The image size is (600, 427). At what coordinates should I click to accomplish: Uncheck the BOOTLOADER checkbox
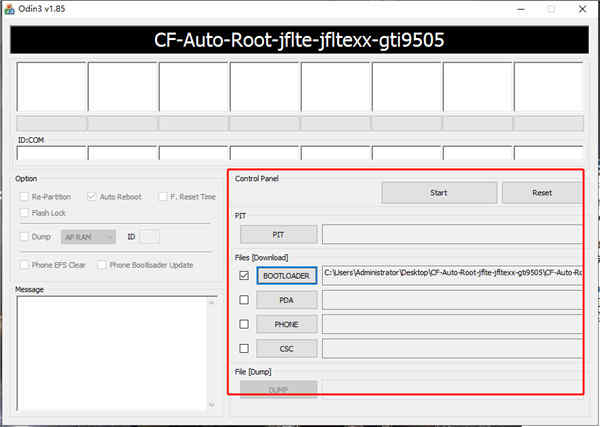click(244, 275)
